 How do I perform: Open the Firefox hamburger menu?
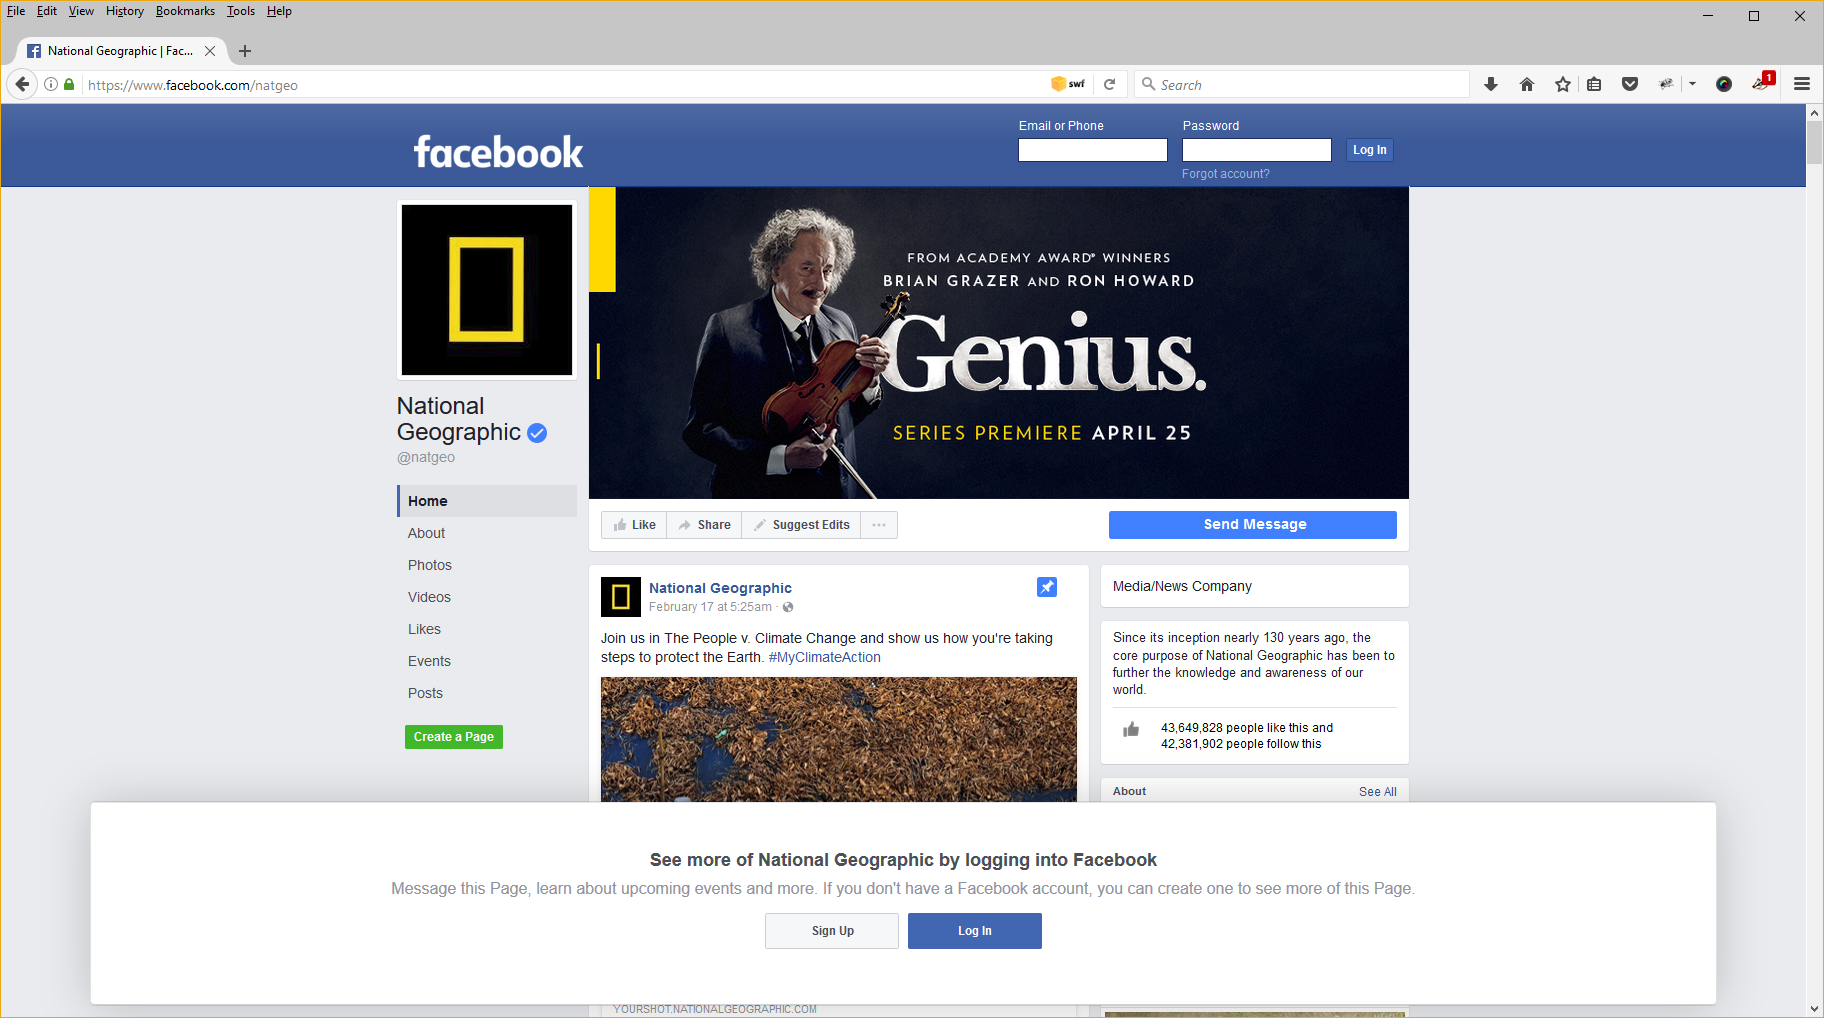[x=1802, y=85]
